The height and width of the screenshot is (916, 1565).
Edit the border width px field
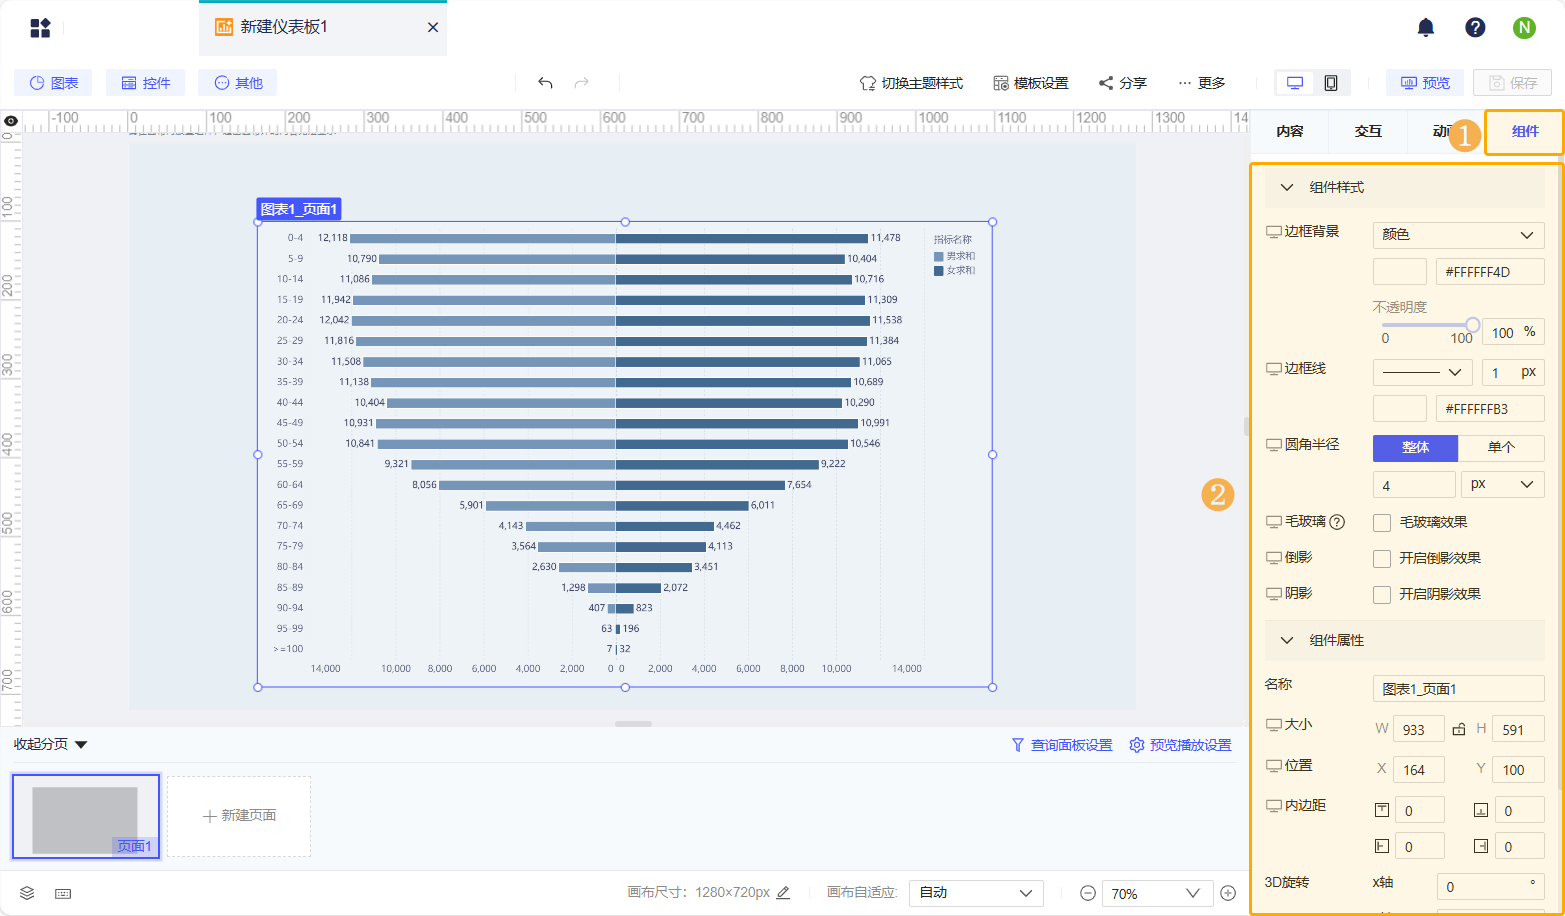tap(1513, 372)
